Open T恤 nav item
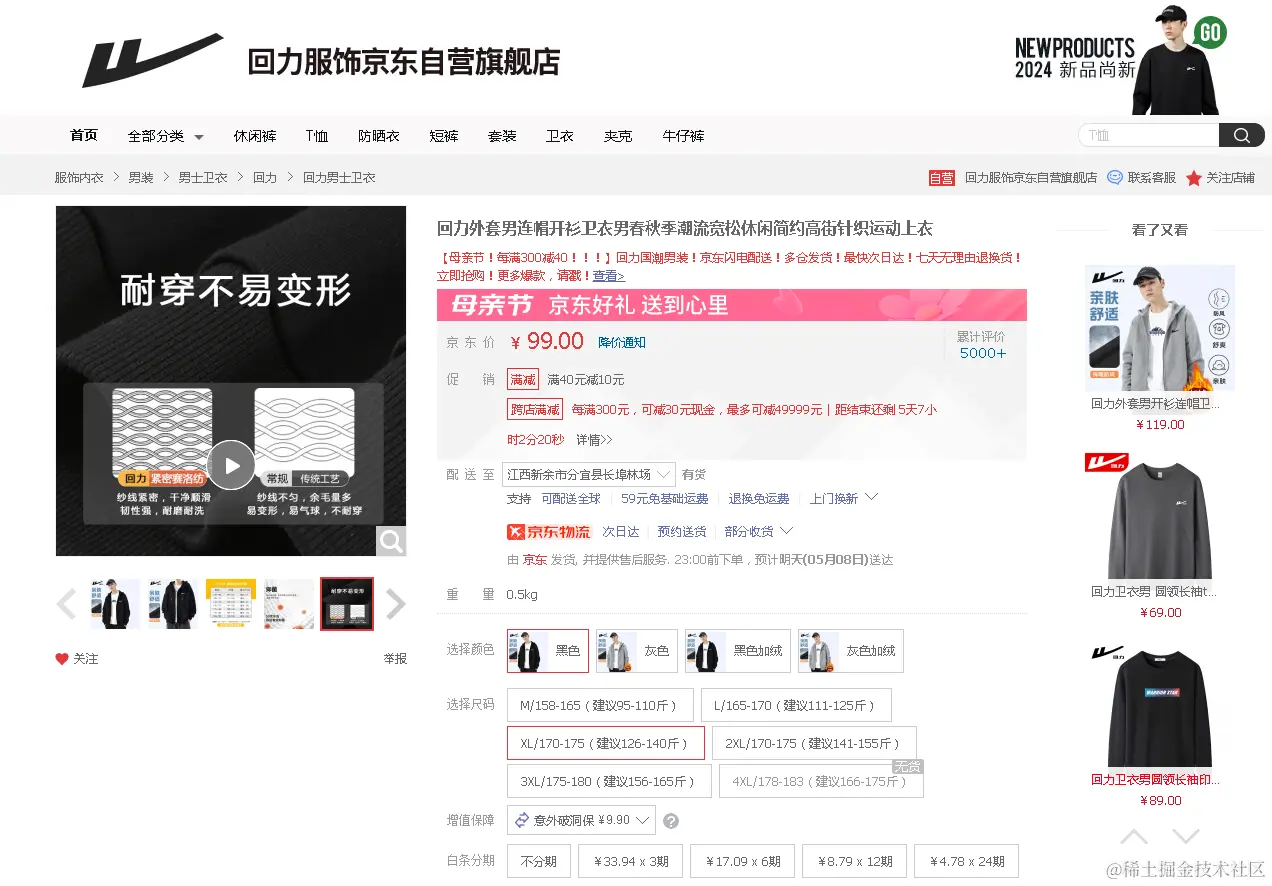 (317, 136)
